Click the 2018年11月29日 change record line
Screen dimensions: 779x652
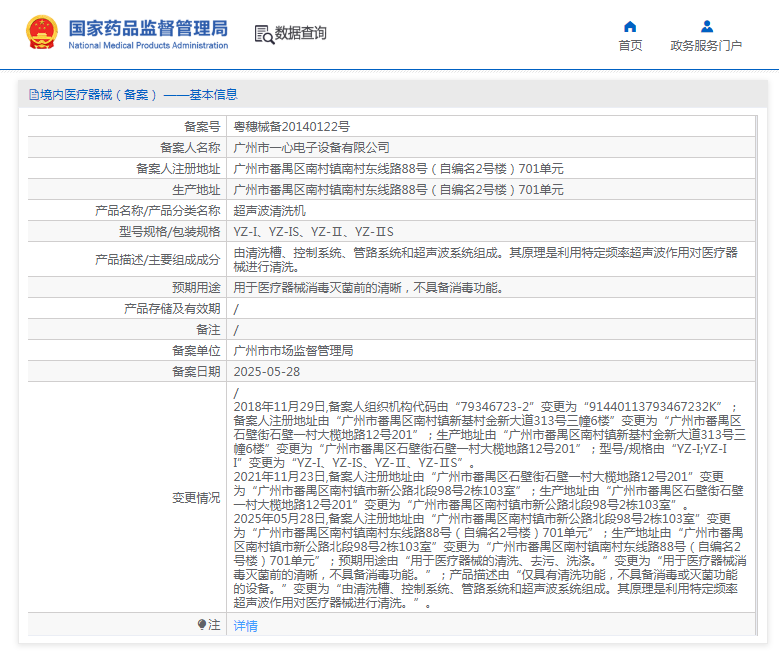485,407
